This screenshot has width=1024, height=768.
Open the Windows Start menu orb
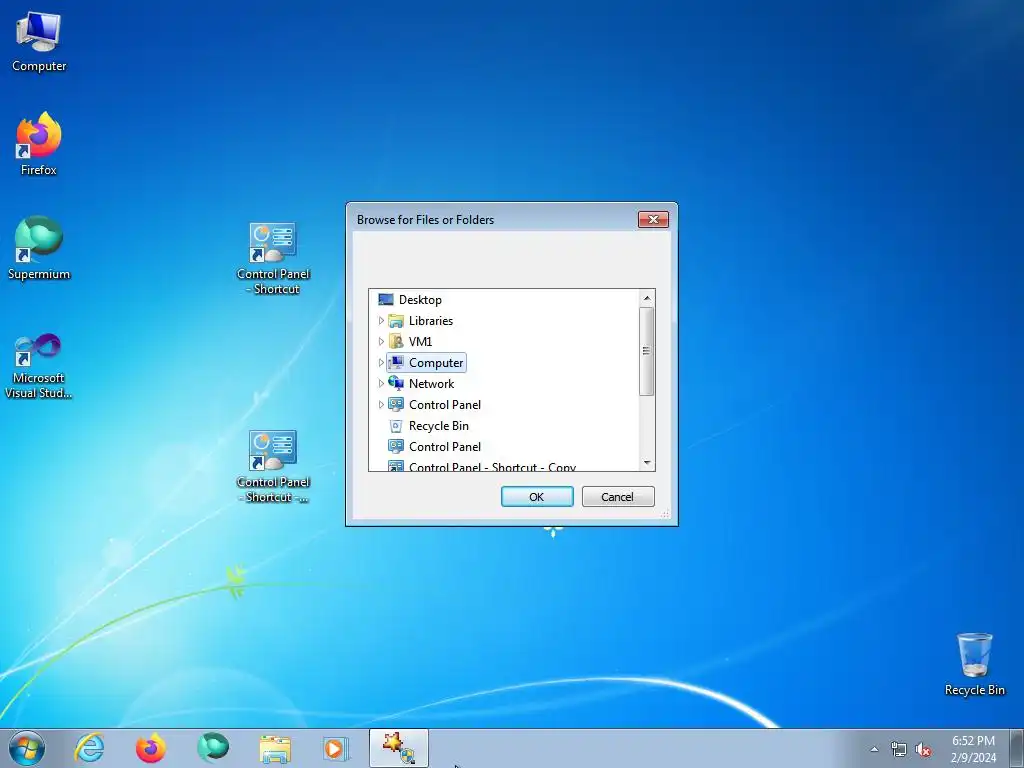tap(27, 748)
